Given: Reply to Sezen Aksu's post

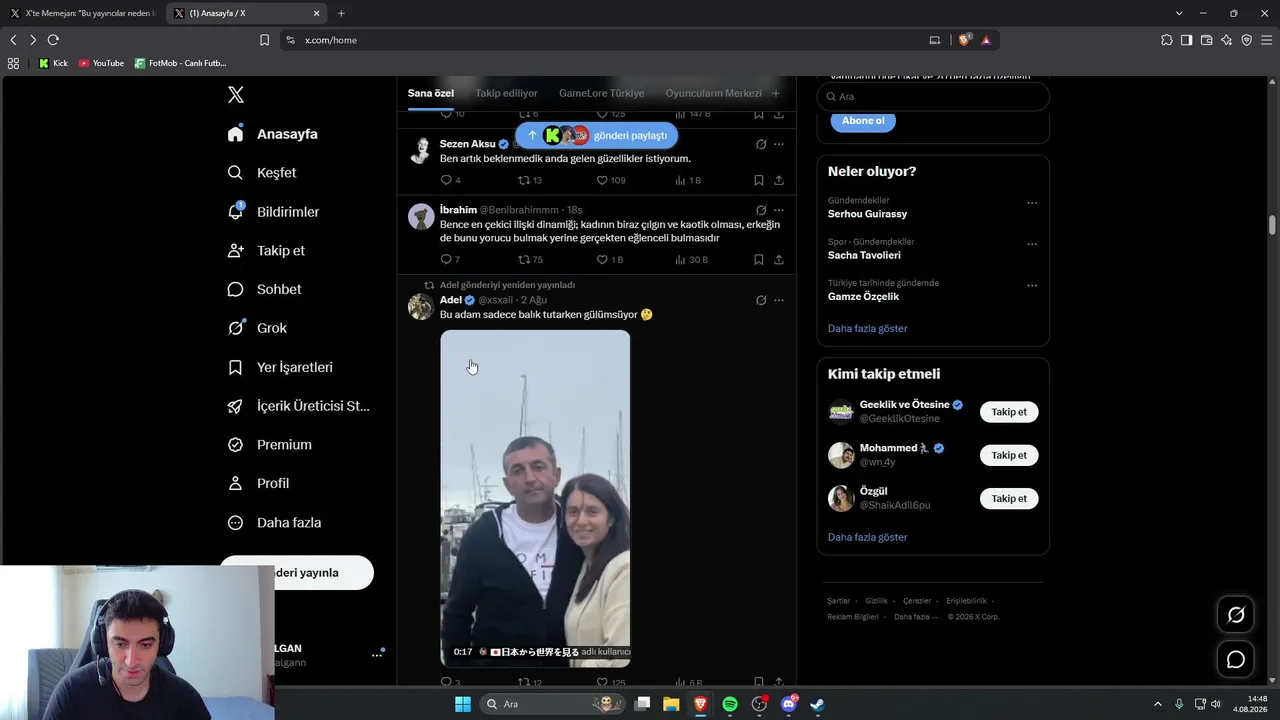Looking at the screenshot, I should (x=450, y=180).
